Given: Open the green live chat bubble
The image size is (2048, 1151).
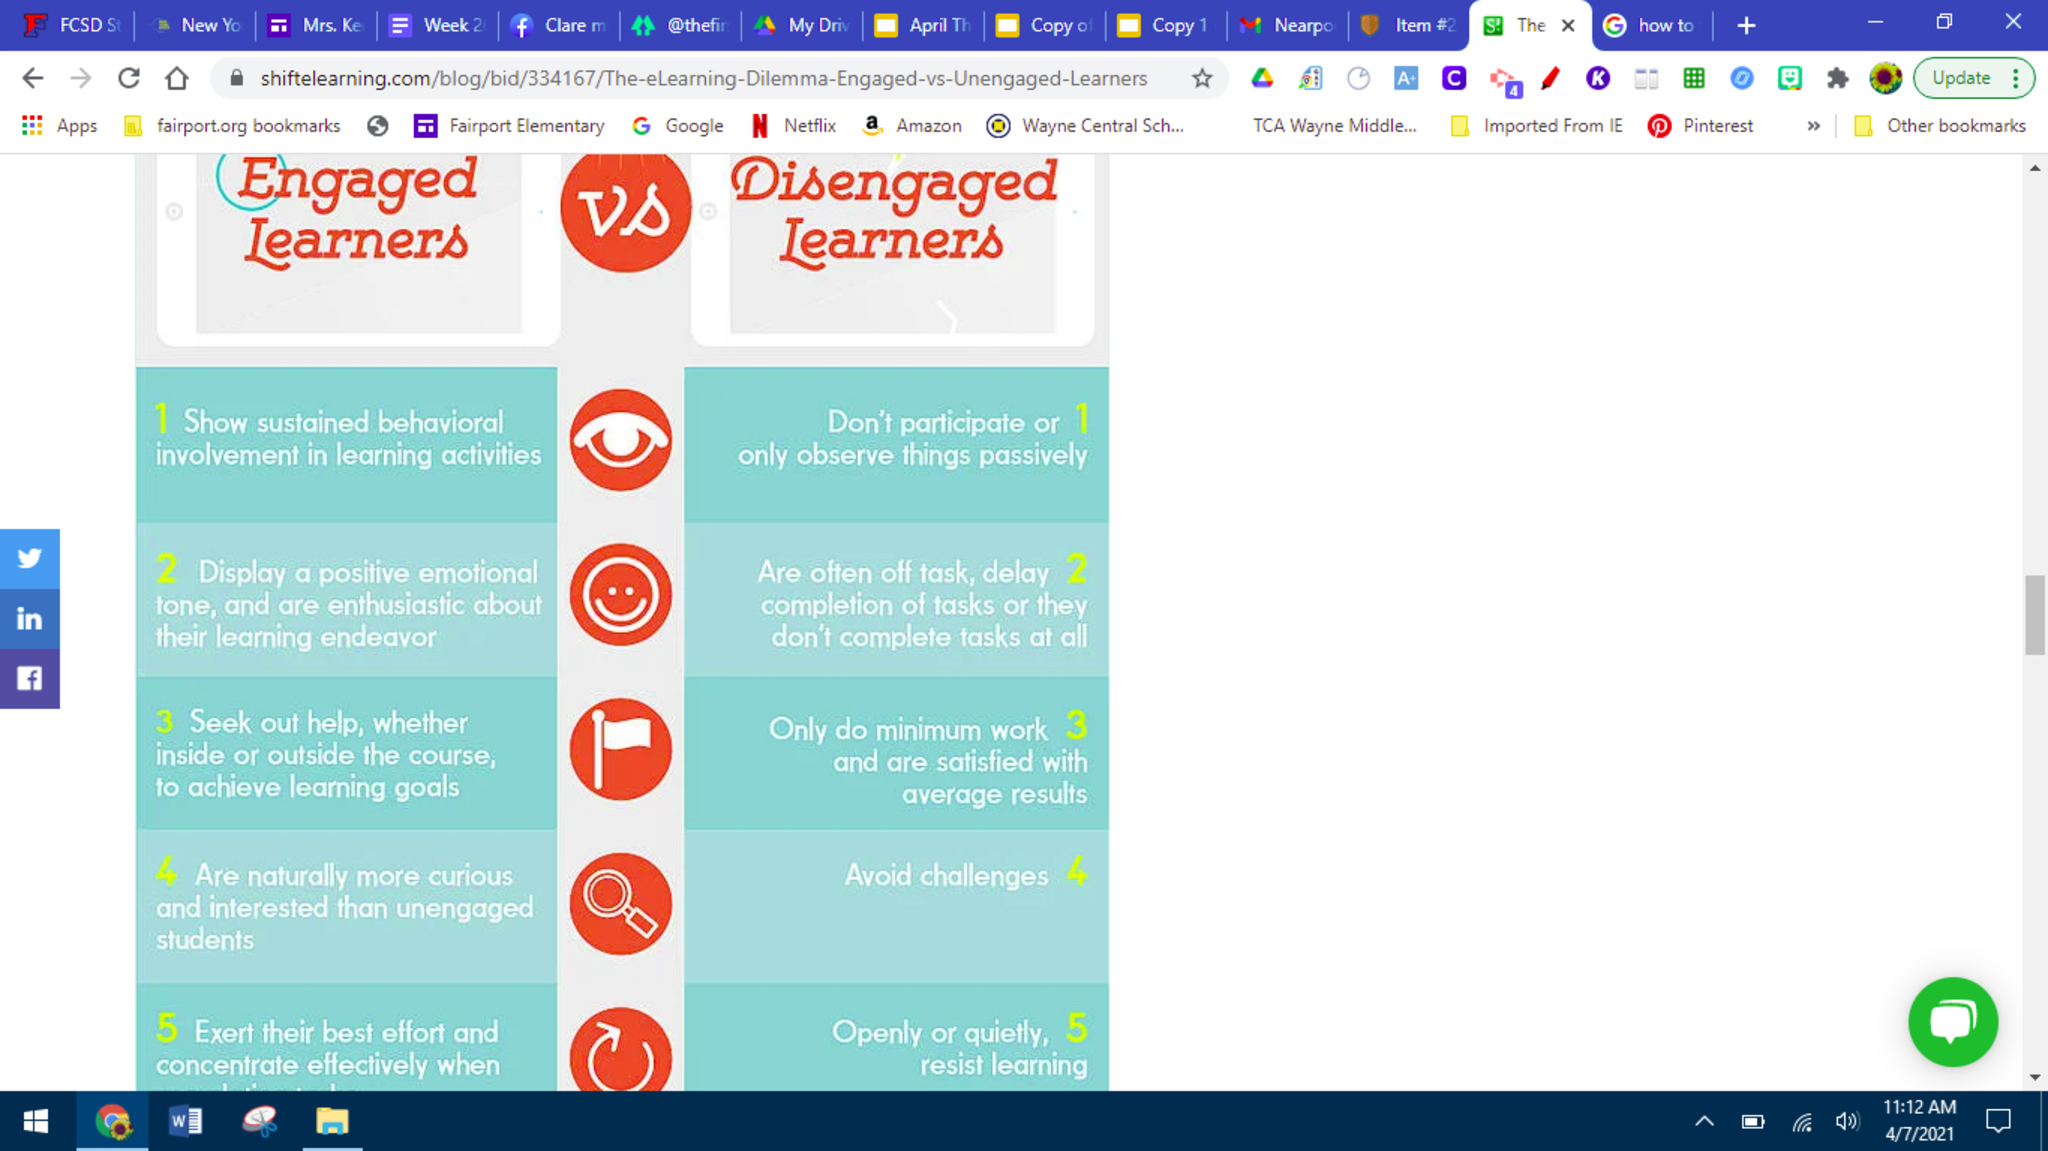Looking at the screenshot, I should (1952, 1021).
